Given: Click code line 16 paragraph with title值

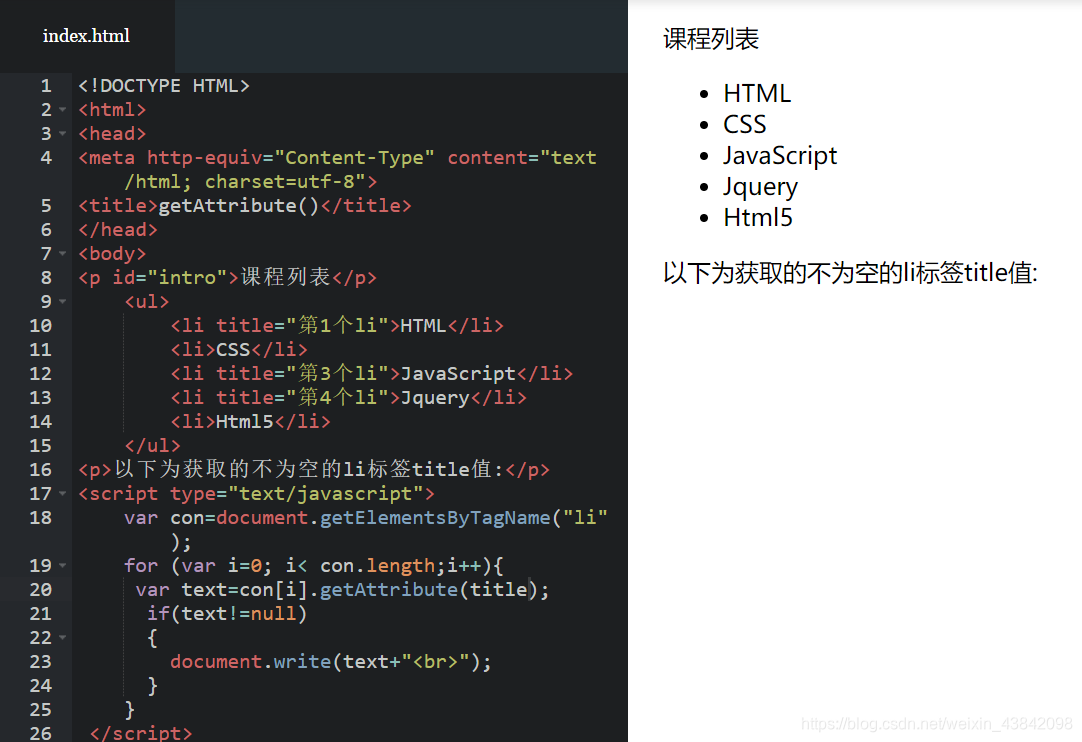Looking at the screenshot, I should point(314,469).
